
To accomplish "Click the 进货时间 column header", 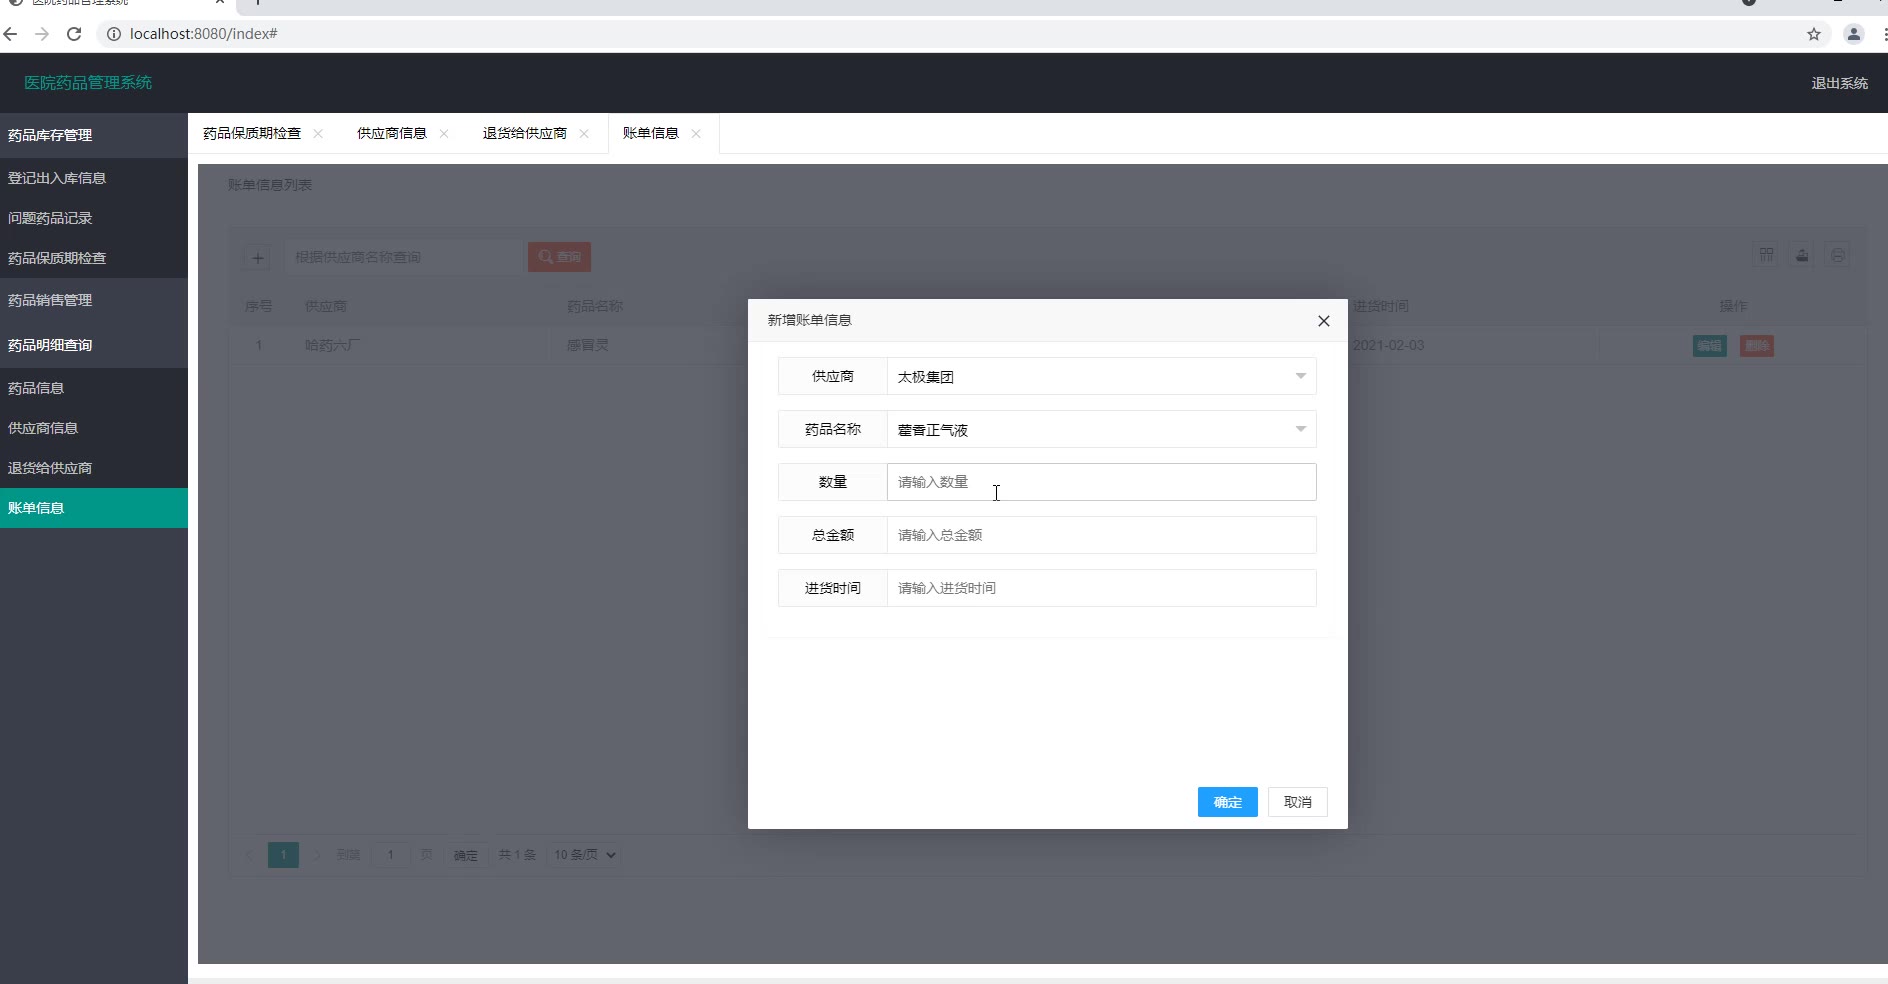I will [1381, 306].
